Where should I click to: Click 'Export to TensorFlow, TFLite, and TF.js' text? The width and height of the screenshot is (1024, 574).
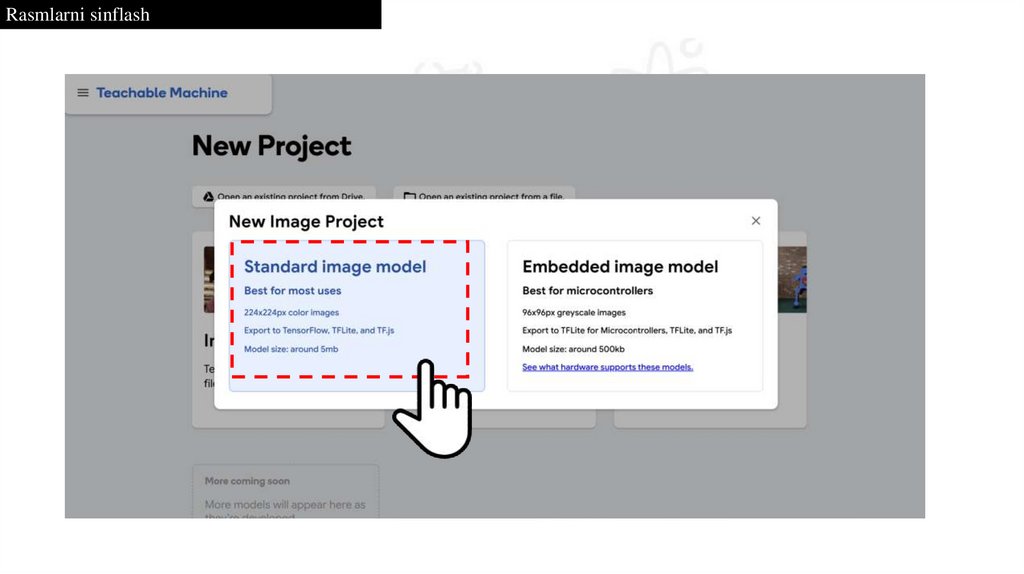[319, 330]
